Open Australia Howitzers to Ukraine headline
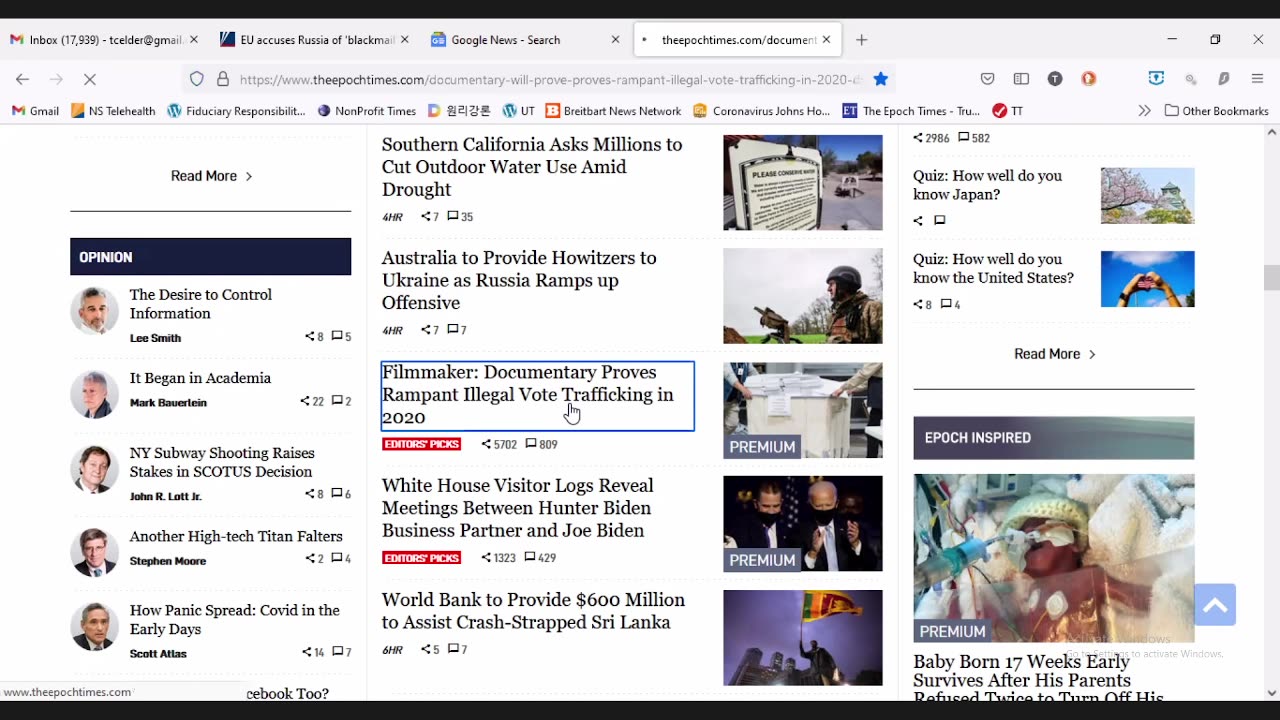1280x720 pixels. pos(519,280)
